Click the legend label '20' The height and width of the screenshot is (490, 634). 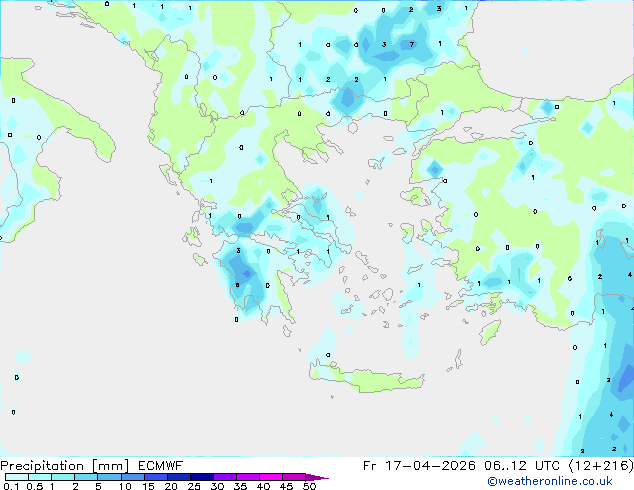tap(171, 486)
